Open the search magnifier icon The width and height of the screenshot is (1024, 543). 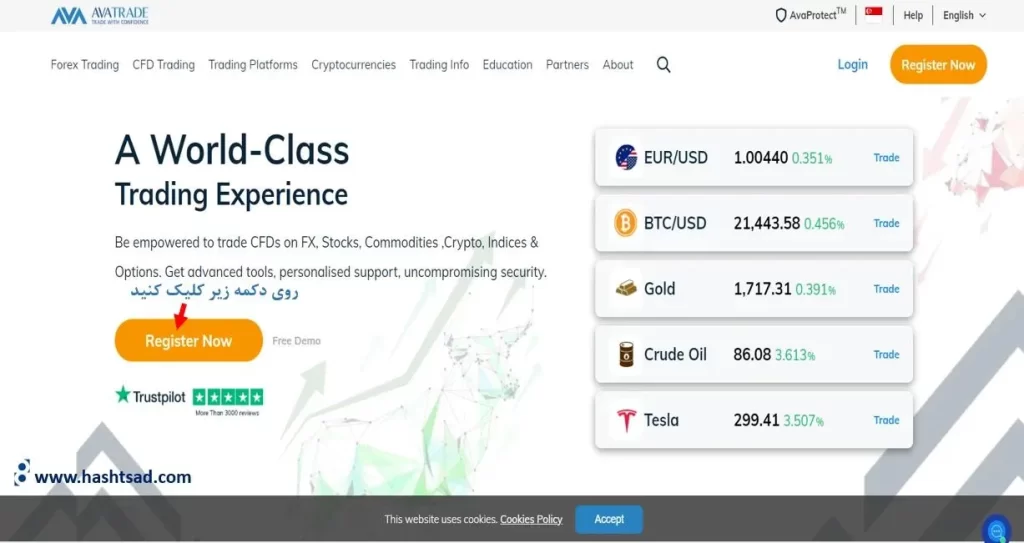[x=664, y=65]
